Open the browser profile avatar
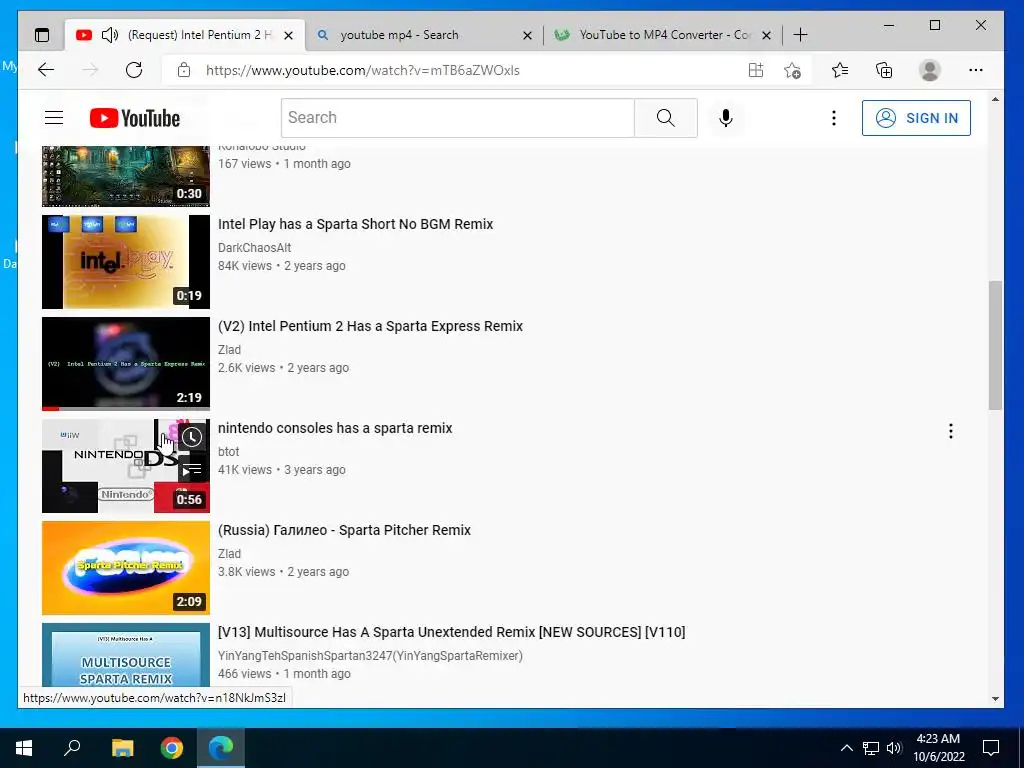This screenshot has height=768, width=1024. 929,70
